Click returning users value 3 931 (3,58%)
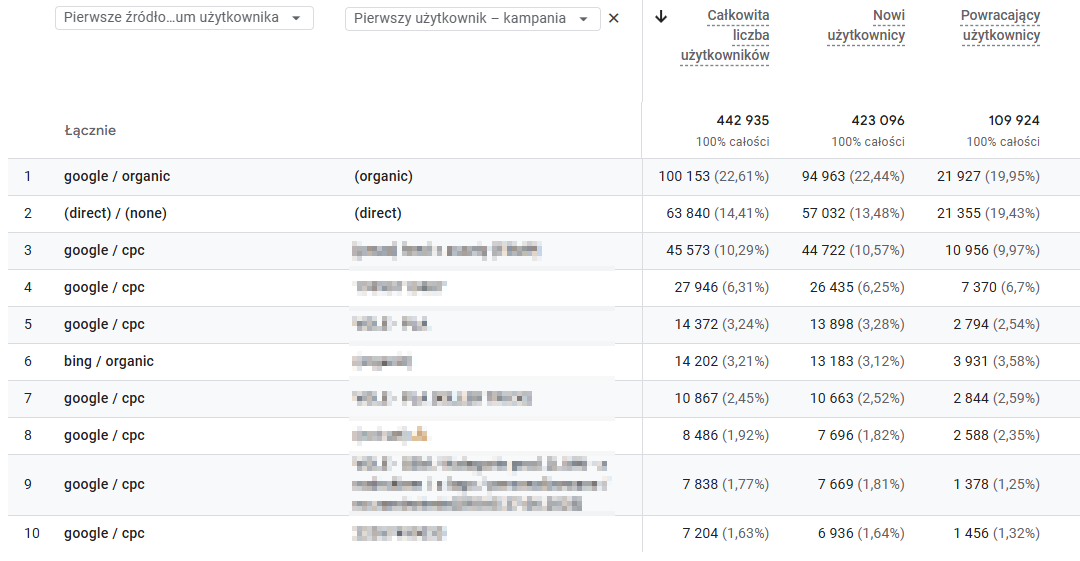Image resolution: width=1080 pixels, height=561 pixels. (997, 362)
